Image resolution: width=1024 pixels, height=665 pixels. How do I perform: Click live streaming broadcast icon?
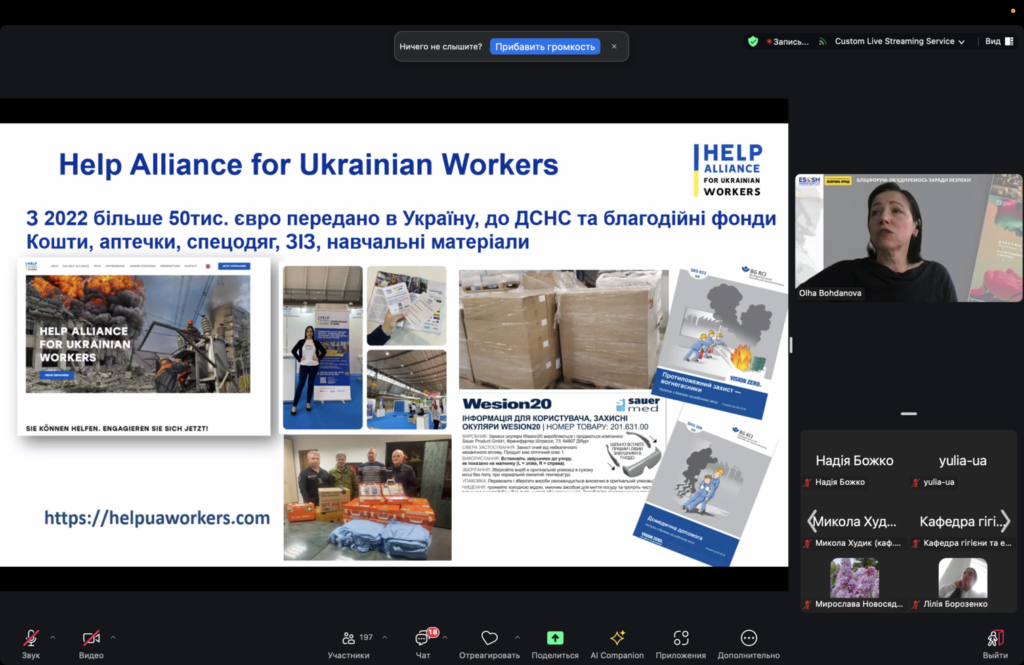tap(823, 41)
